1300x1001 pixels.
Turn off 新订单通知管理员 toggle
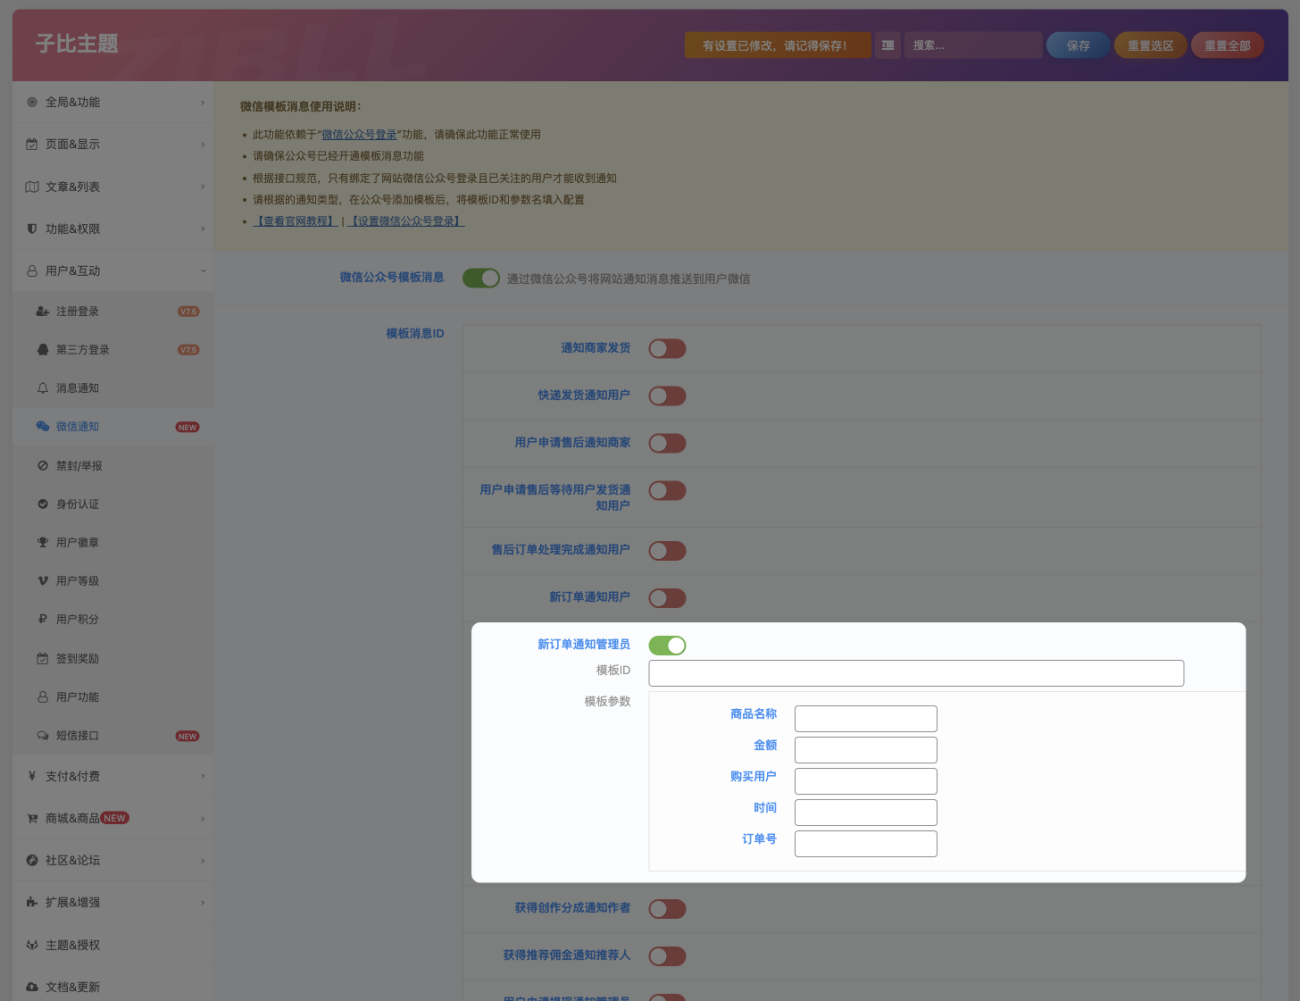click(667, 646)
